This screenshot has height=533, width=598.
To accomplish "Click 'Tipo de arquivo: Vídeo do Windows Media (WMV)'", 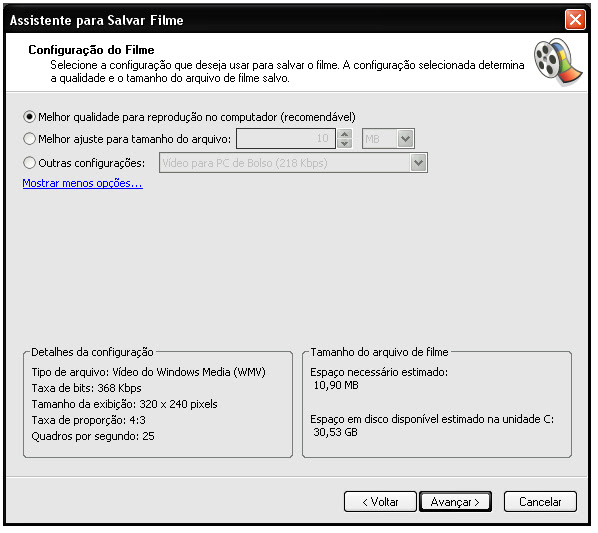I will [x=149, y=372].
